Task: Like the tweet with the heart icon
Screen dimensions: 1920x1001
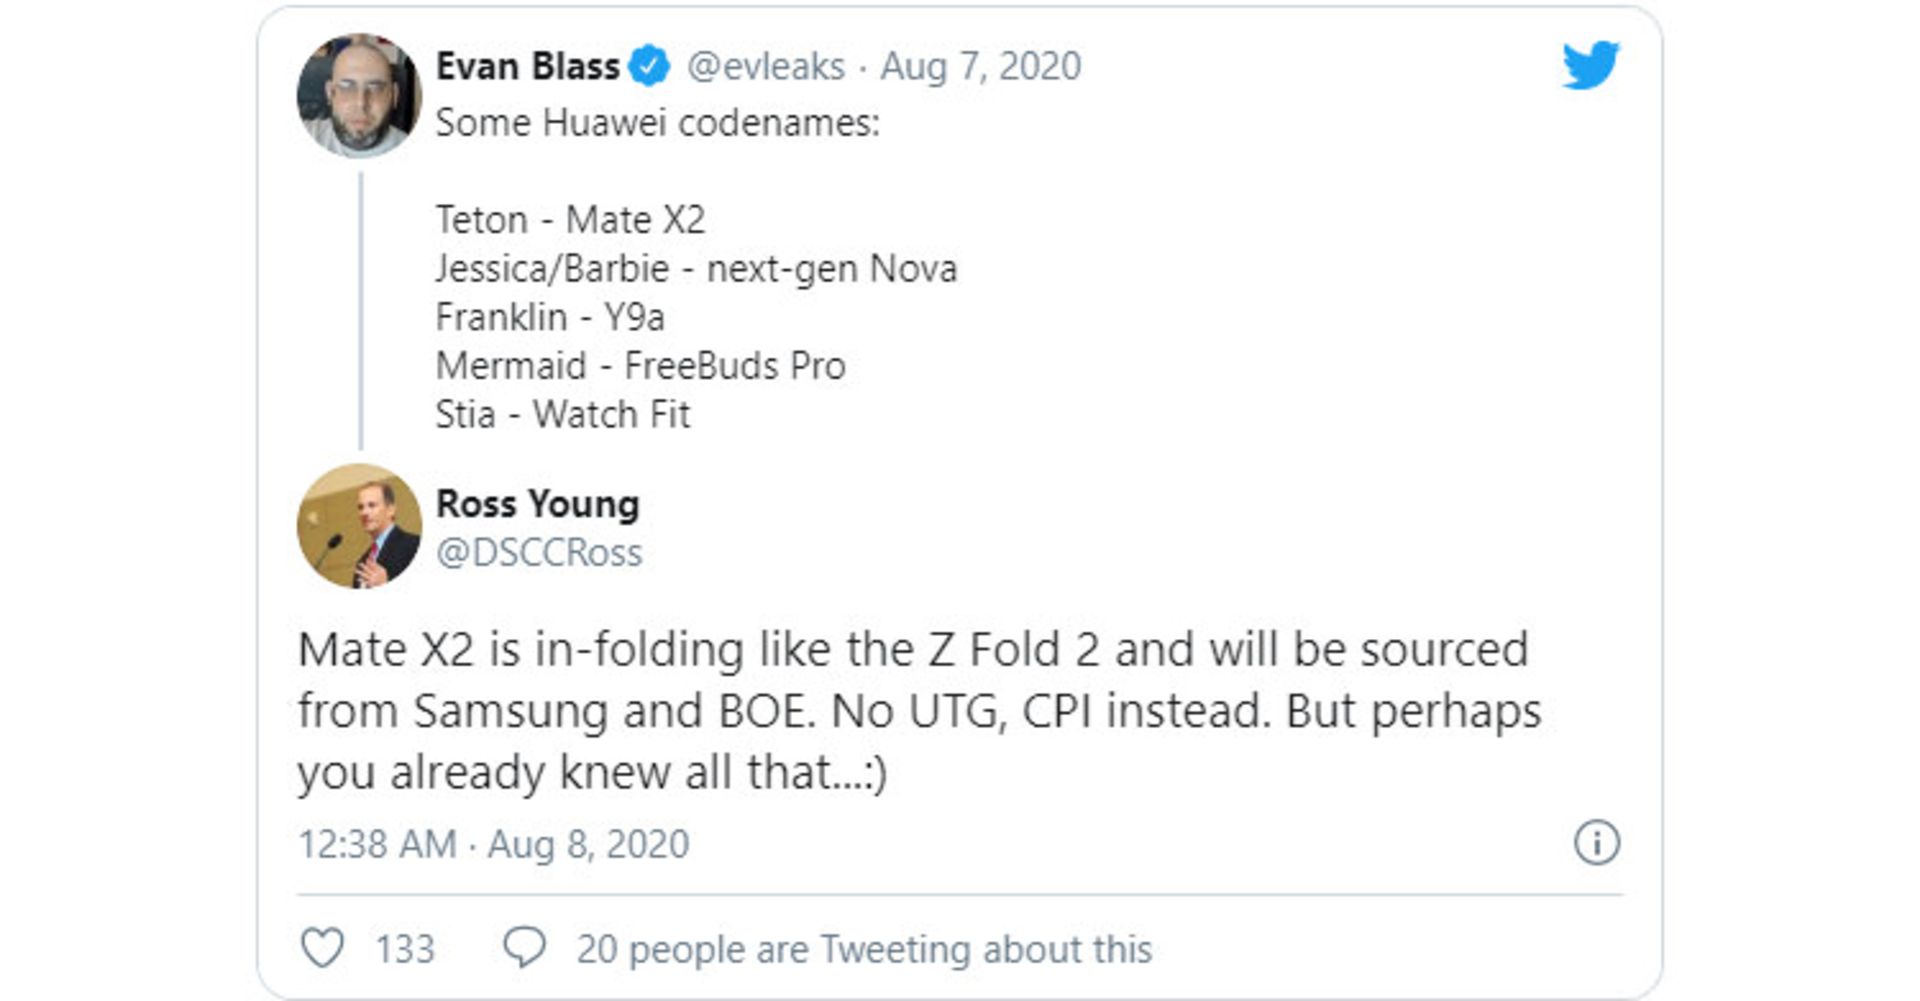Action: point(323,947)
